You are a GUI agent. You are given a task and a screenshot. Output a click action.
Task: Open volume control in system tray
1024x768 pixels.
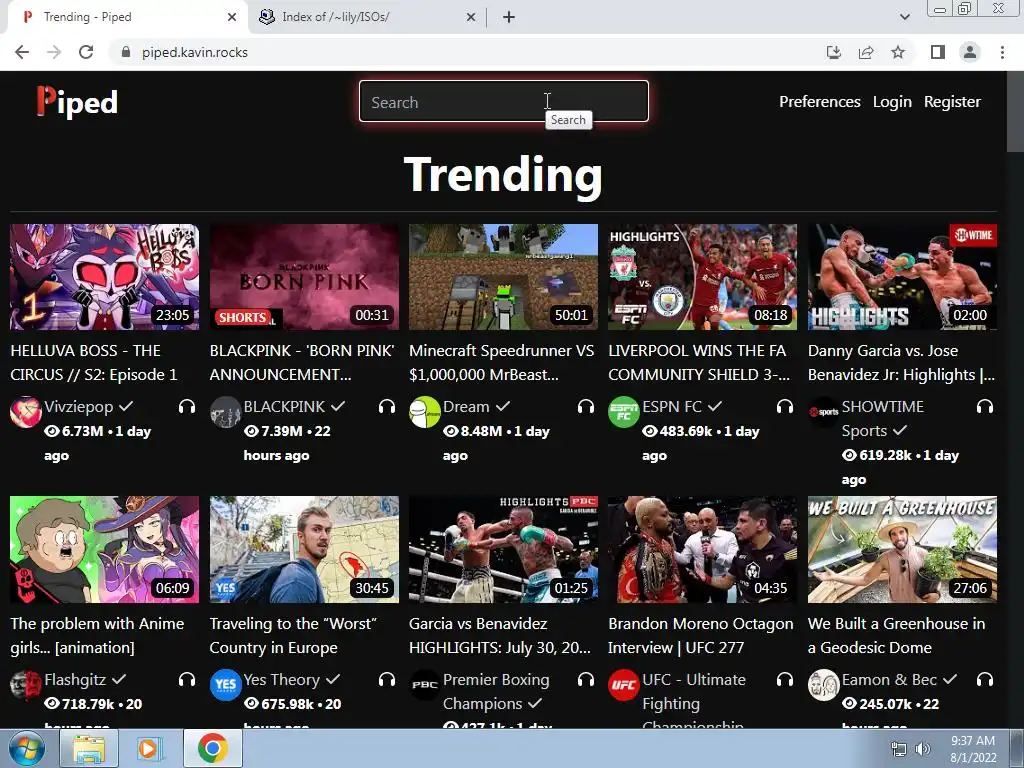point(923,749)
